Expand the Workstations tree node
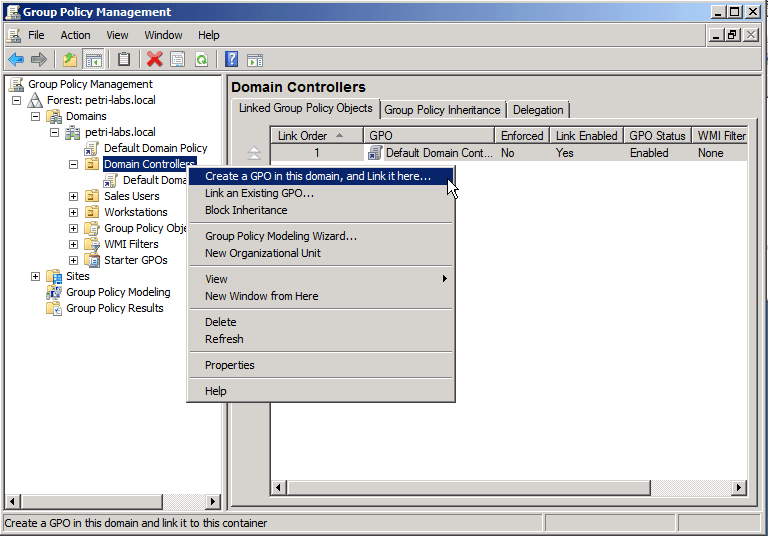Viewport: 768px width, 536px height. click(73, 212)
